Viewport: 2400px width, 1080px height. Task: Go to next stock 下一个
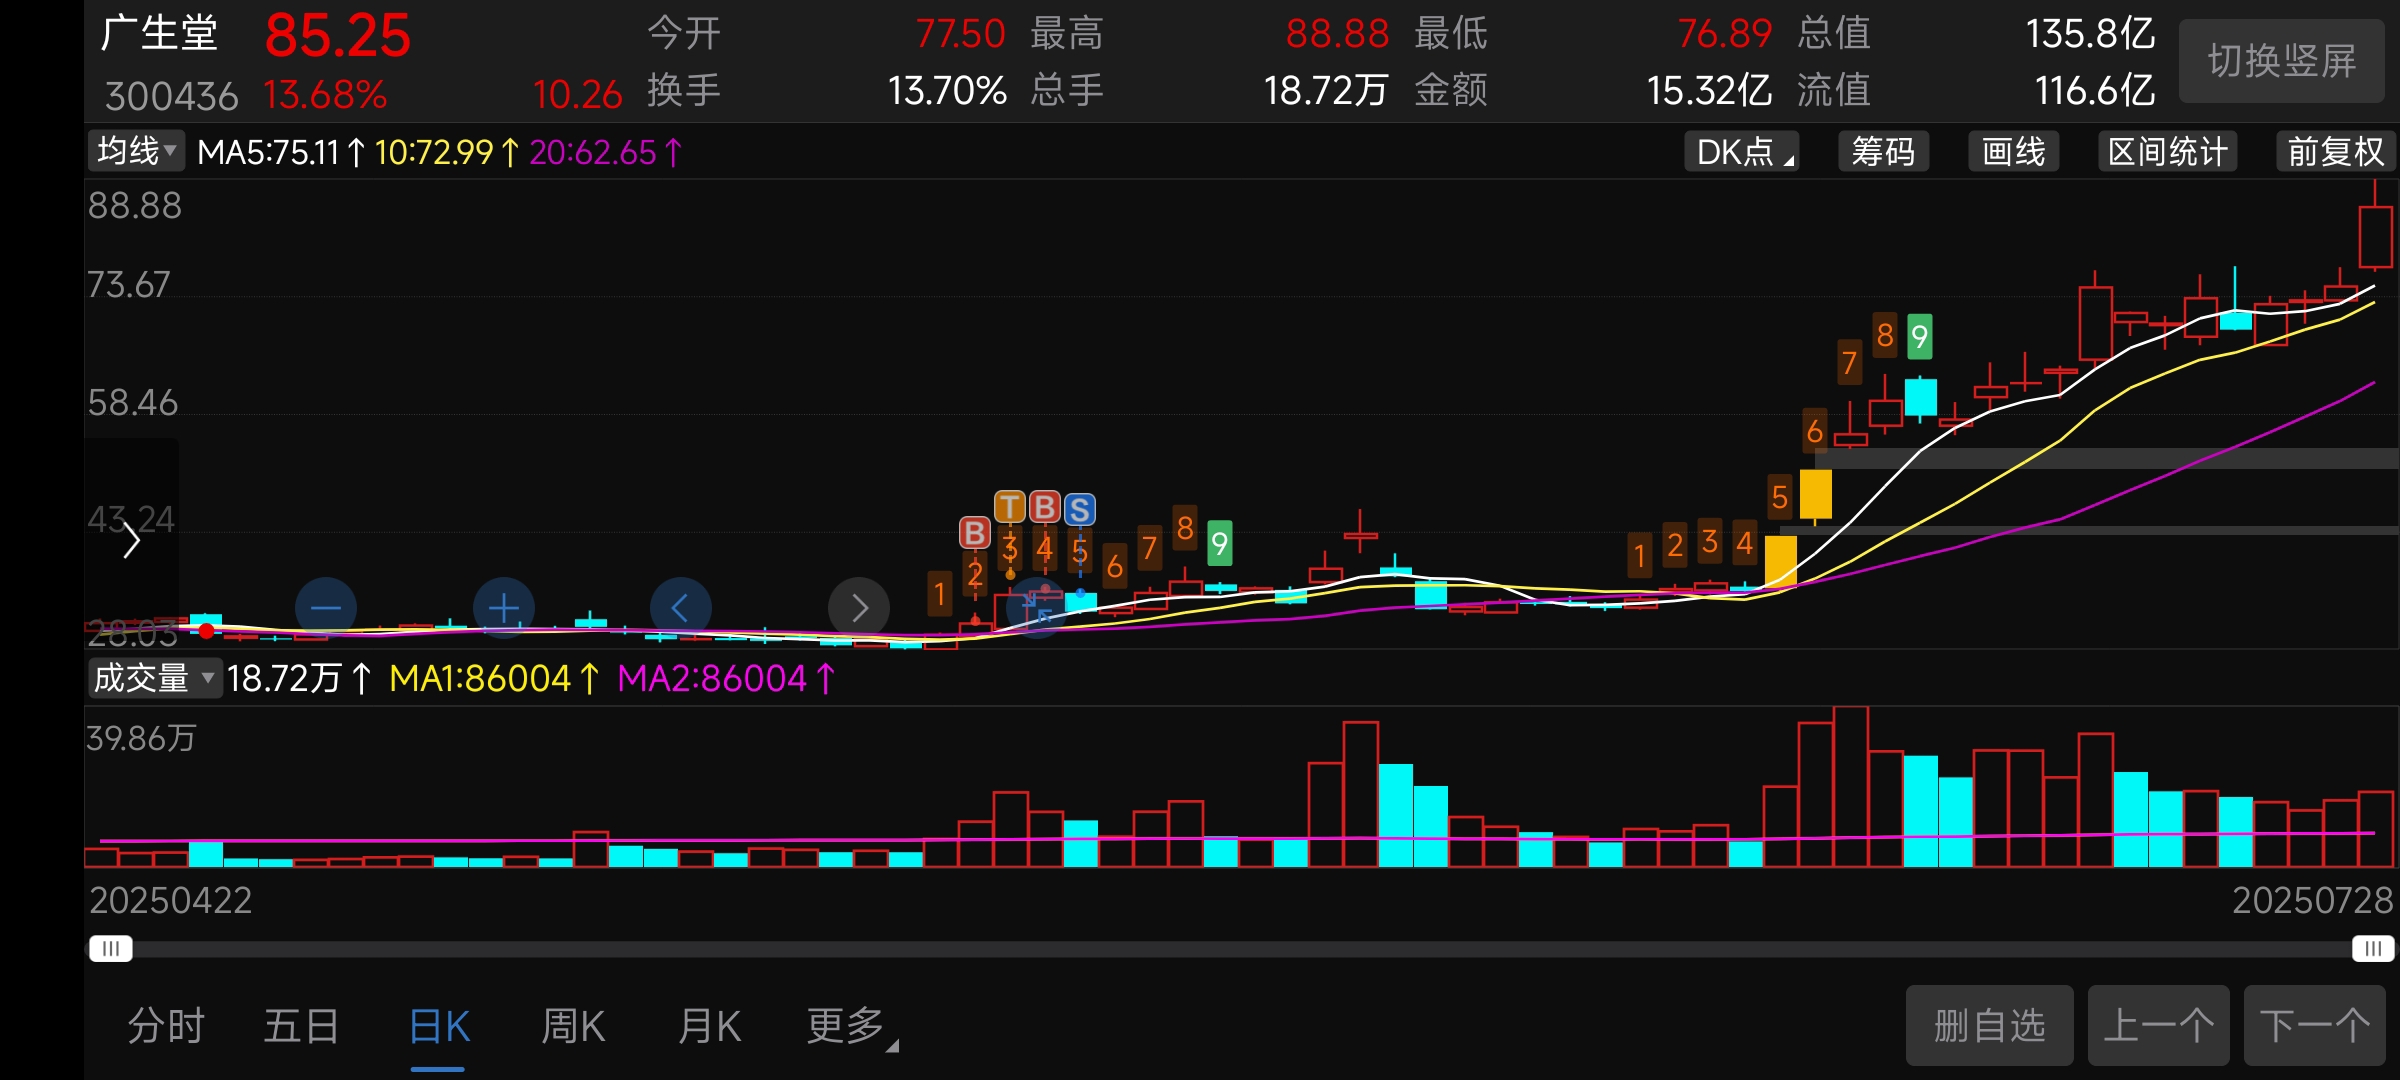click(2315, 1025)
